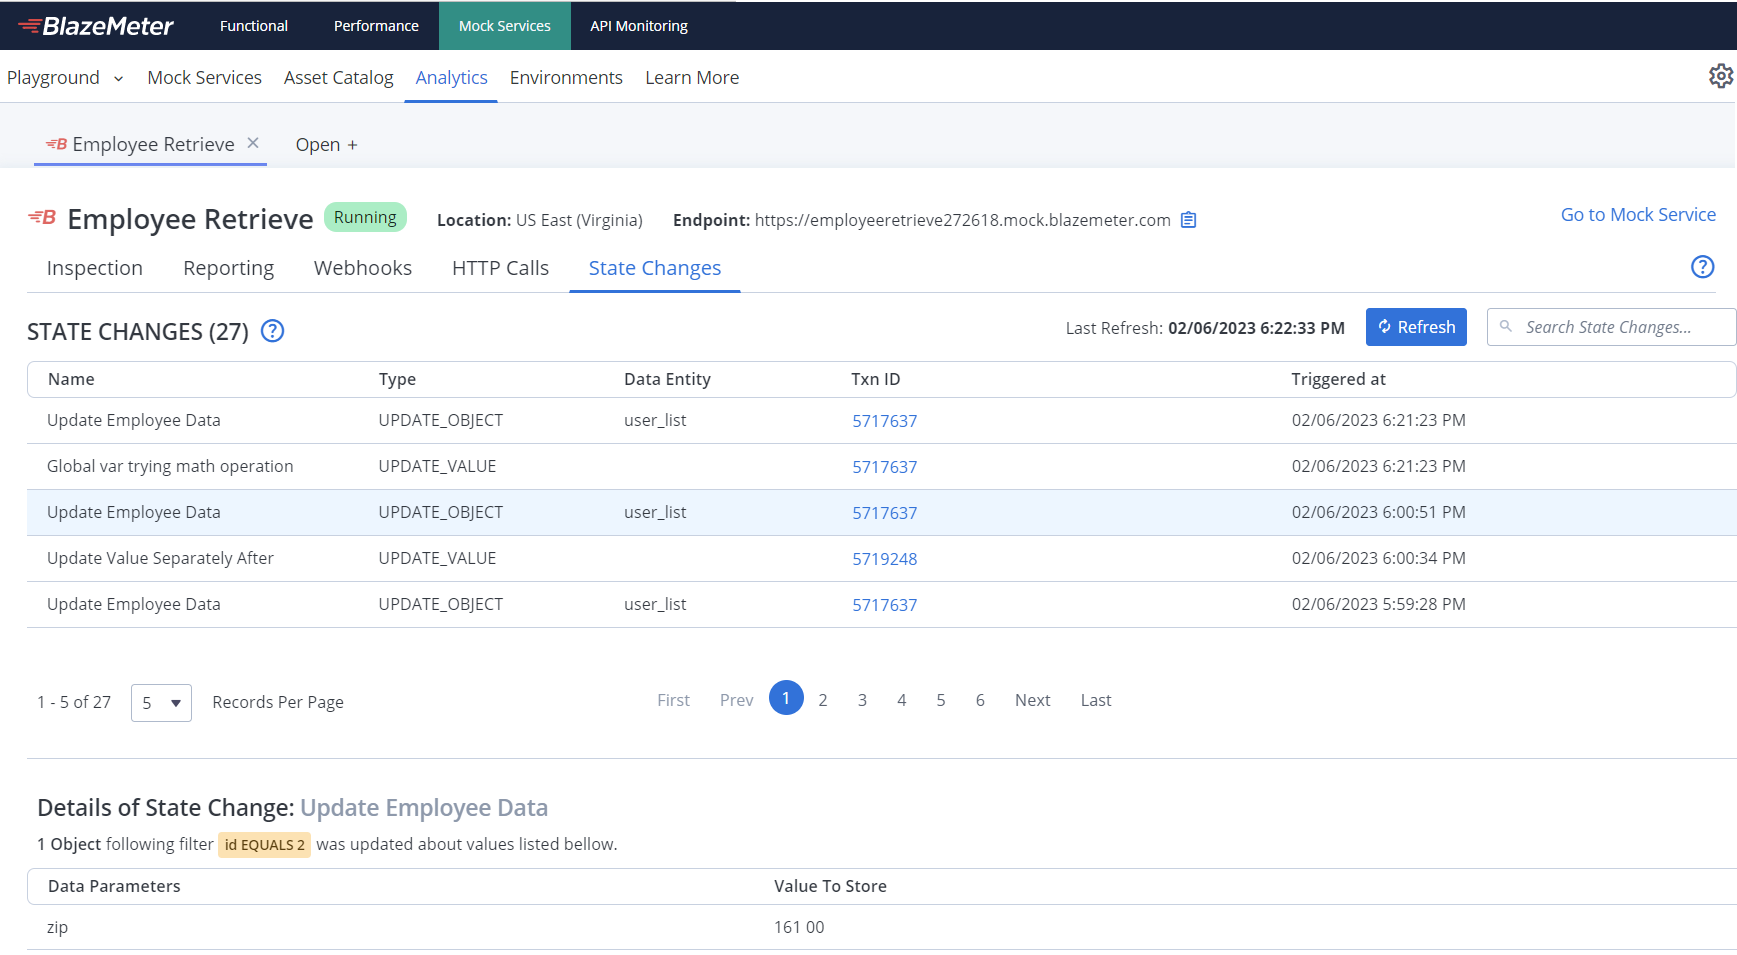
Task: Go to page 5
Action: pyautogui.click(x=941, y=701)
